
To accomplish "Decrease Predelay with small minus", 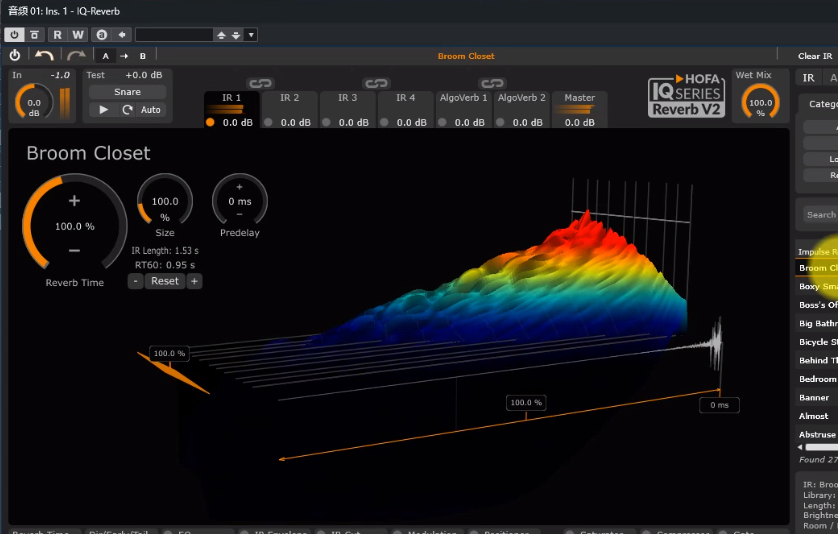I will (x=239, y=214).
